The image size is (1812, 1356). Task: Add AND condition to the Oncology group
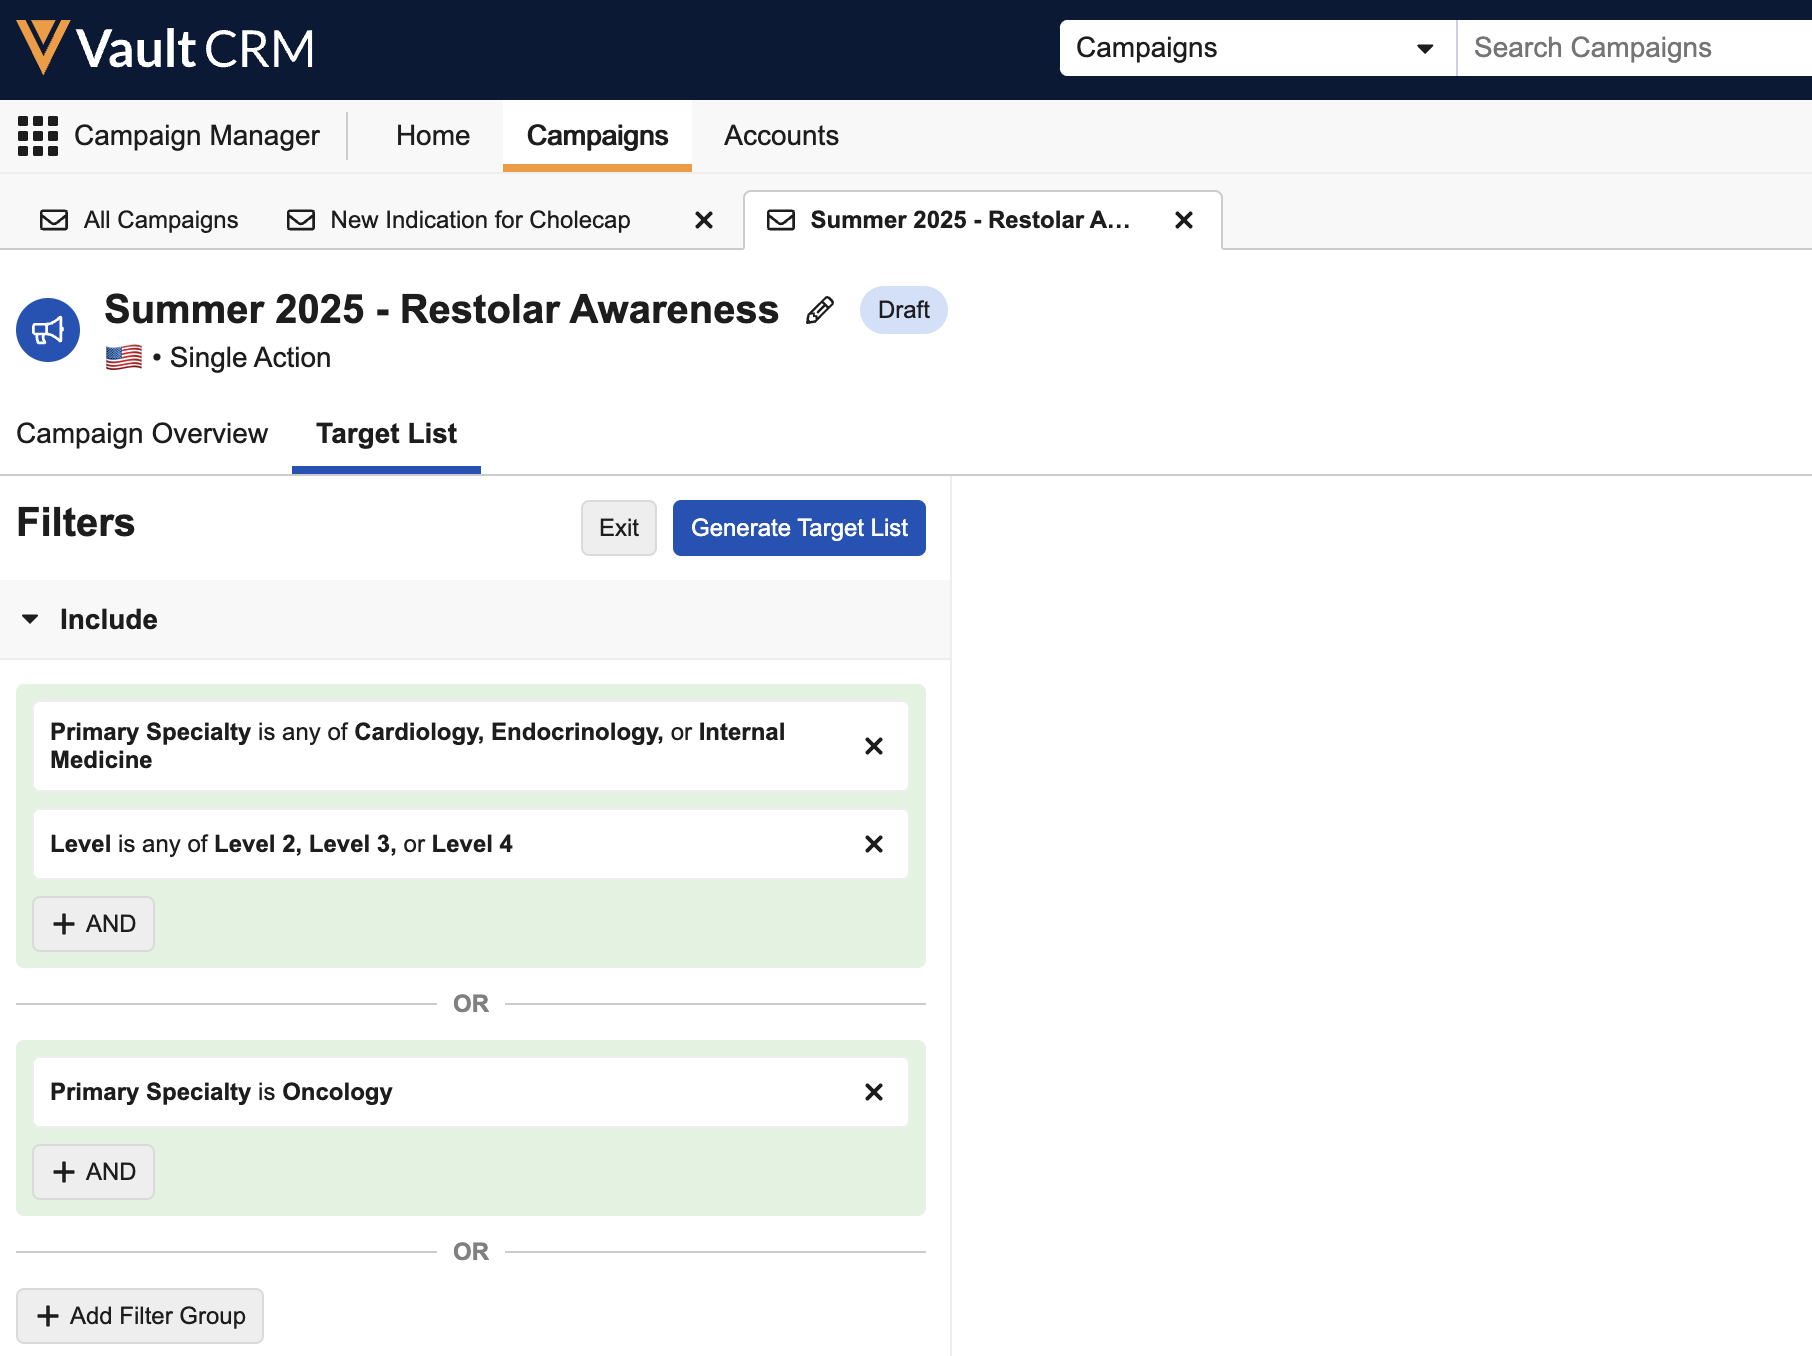[94, 1172]
